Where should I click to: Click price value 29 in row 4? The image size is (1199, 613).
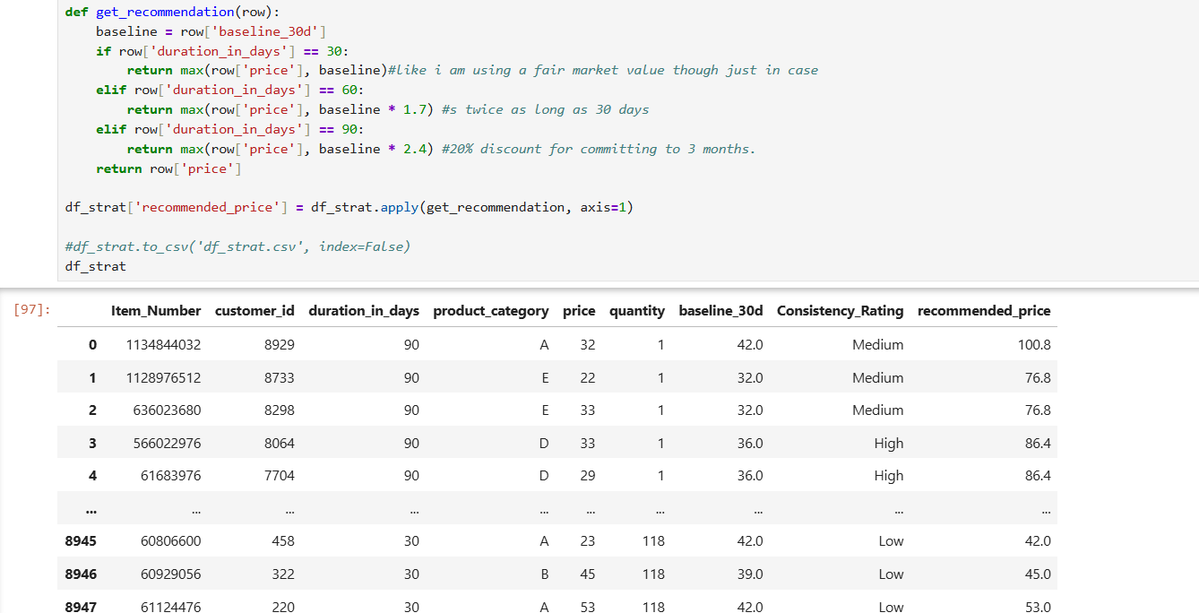coord(587,475)
